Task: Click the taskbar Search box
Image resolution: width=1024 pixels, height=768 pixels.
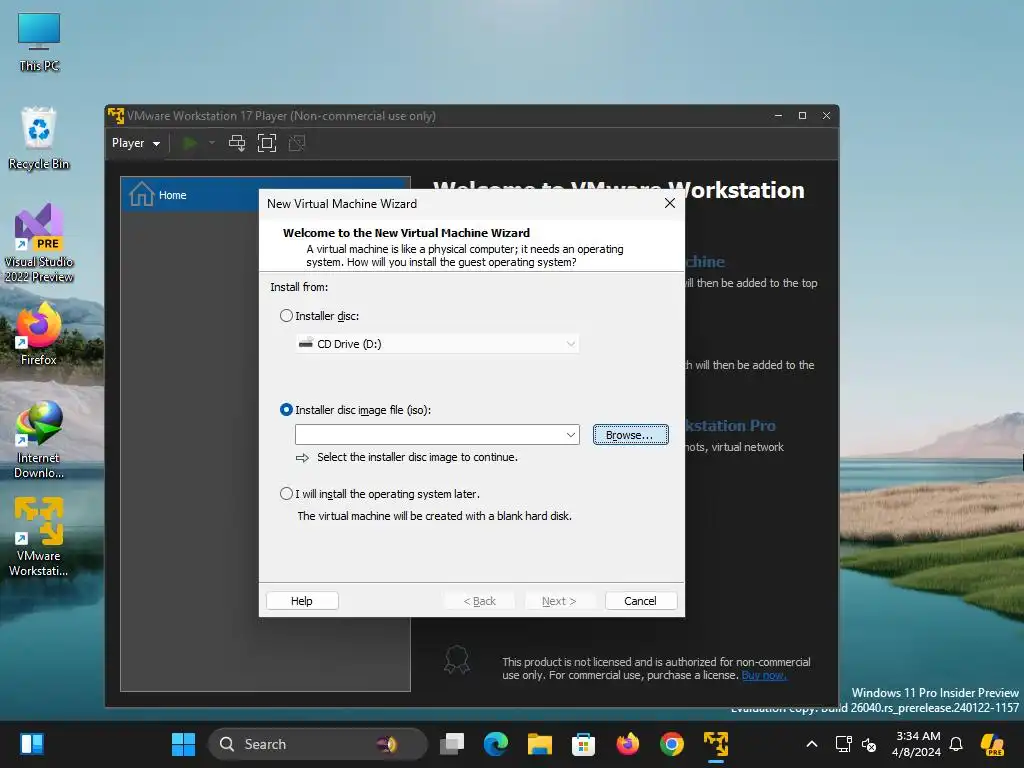Action: click(317, 744)
